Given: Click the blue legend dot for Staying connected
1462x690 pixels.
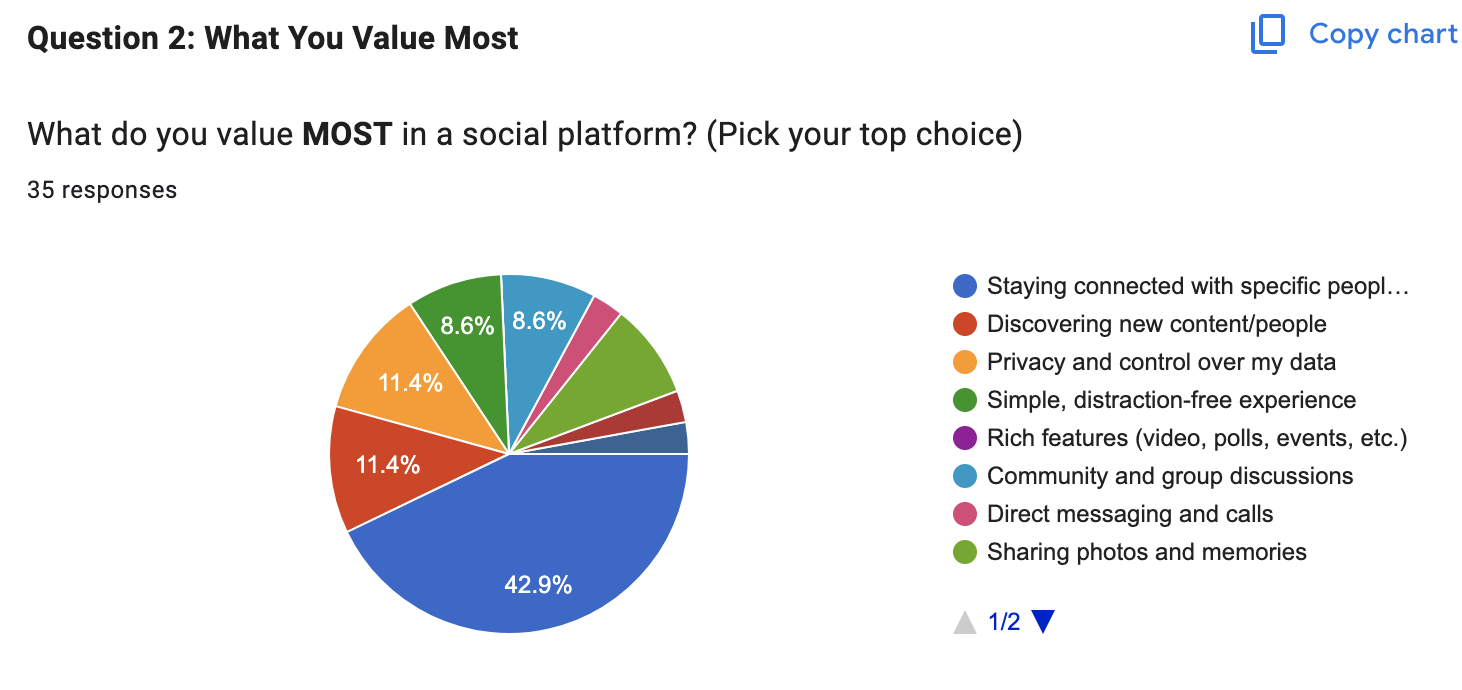Looking at the screenshot, I should coord(961,285).
